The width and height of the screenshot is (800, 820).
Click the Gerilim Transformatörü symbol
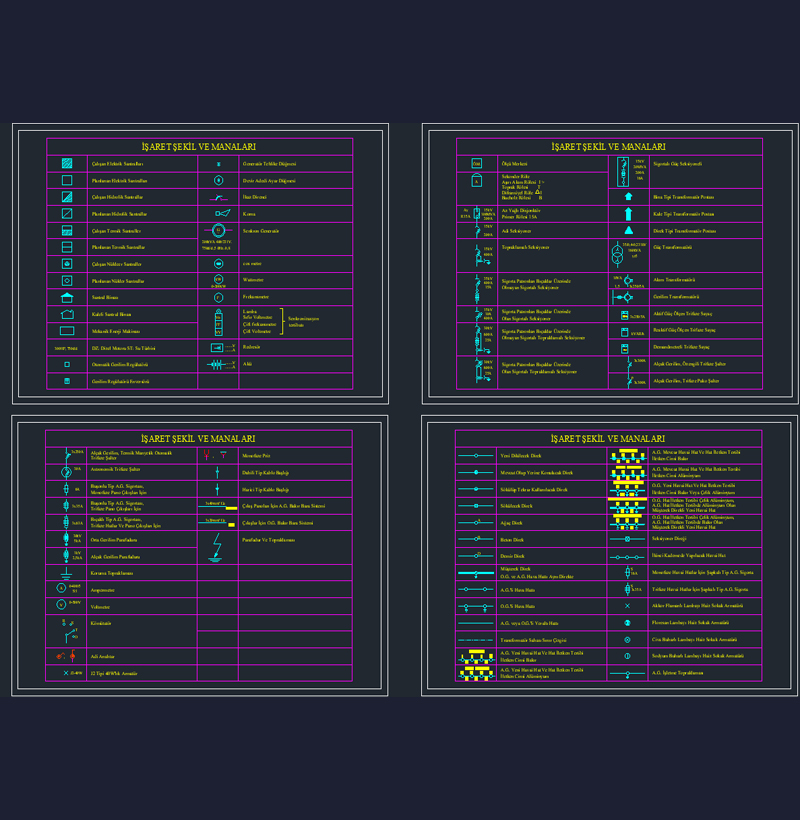click(624, 297)
